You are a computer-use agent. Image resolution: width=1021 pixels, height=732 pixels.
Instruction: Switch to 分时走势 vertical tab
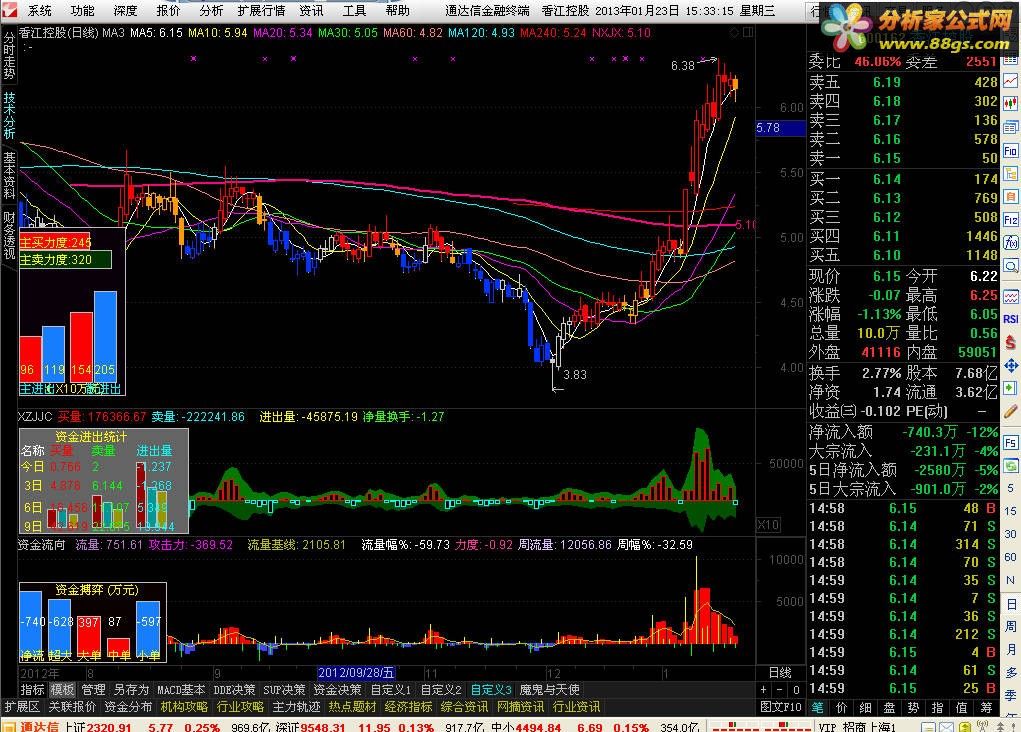(9, 55)
